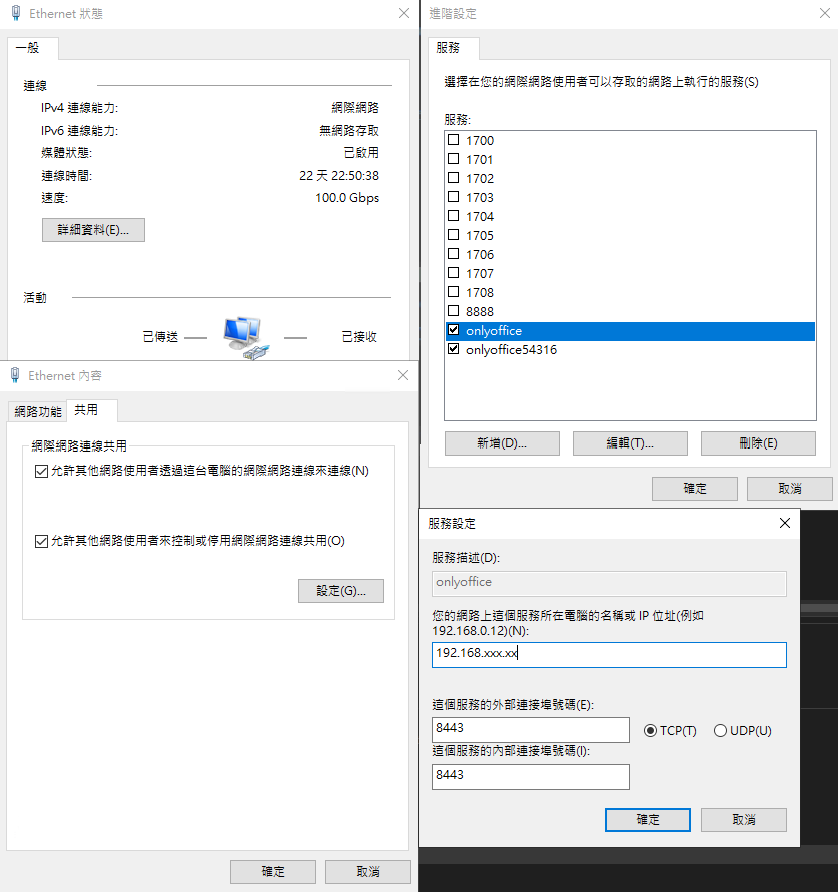Click the Ethernet 內容 title bar icon
This screenshot has height=892, width=838.
(15, 375)
